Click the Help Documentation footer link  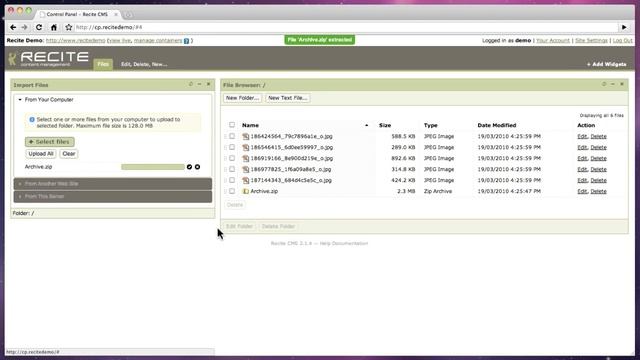click(x=344, y=244)
